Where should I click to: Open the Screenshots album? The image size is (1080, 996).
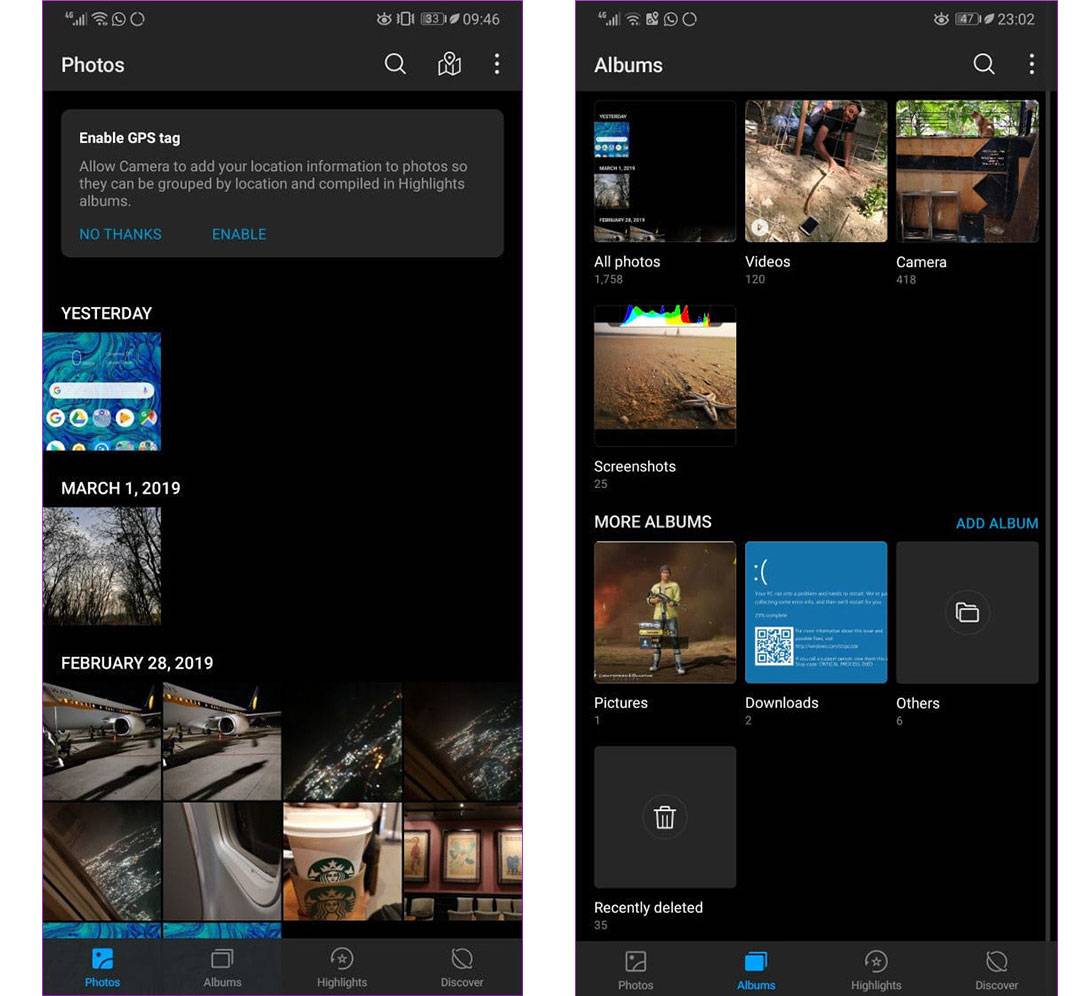665,376
